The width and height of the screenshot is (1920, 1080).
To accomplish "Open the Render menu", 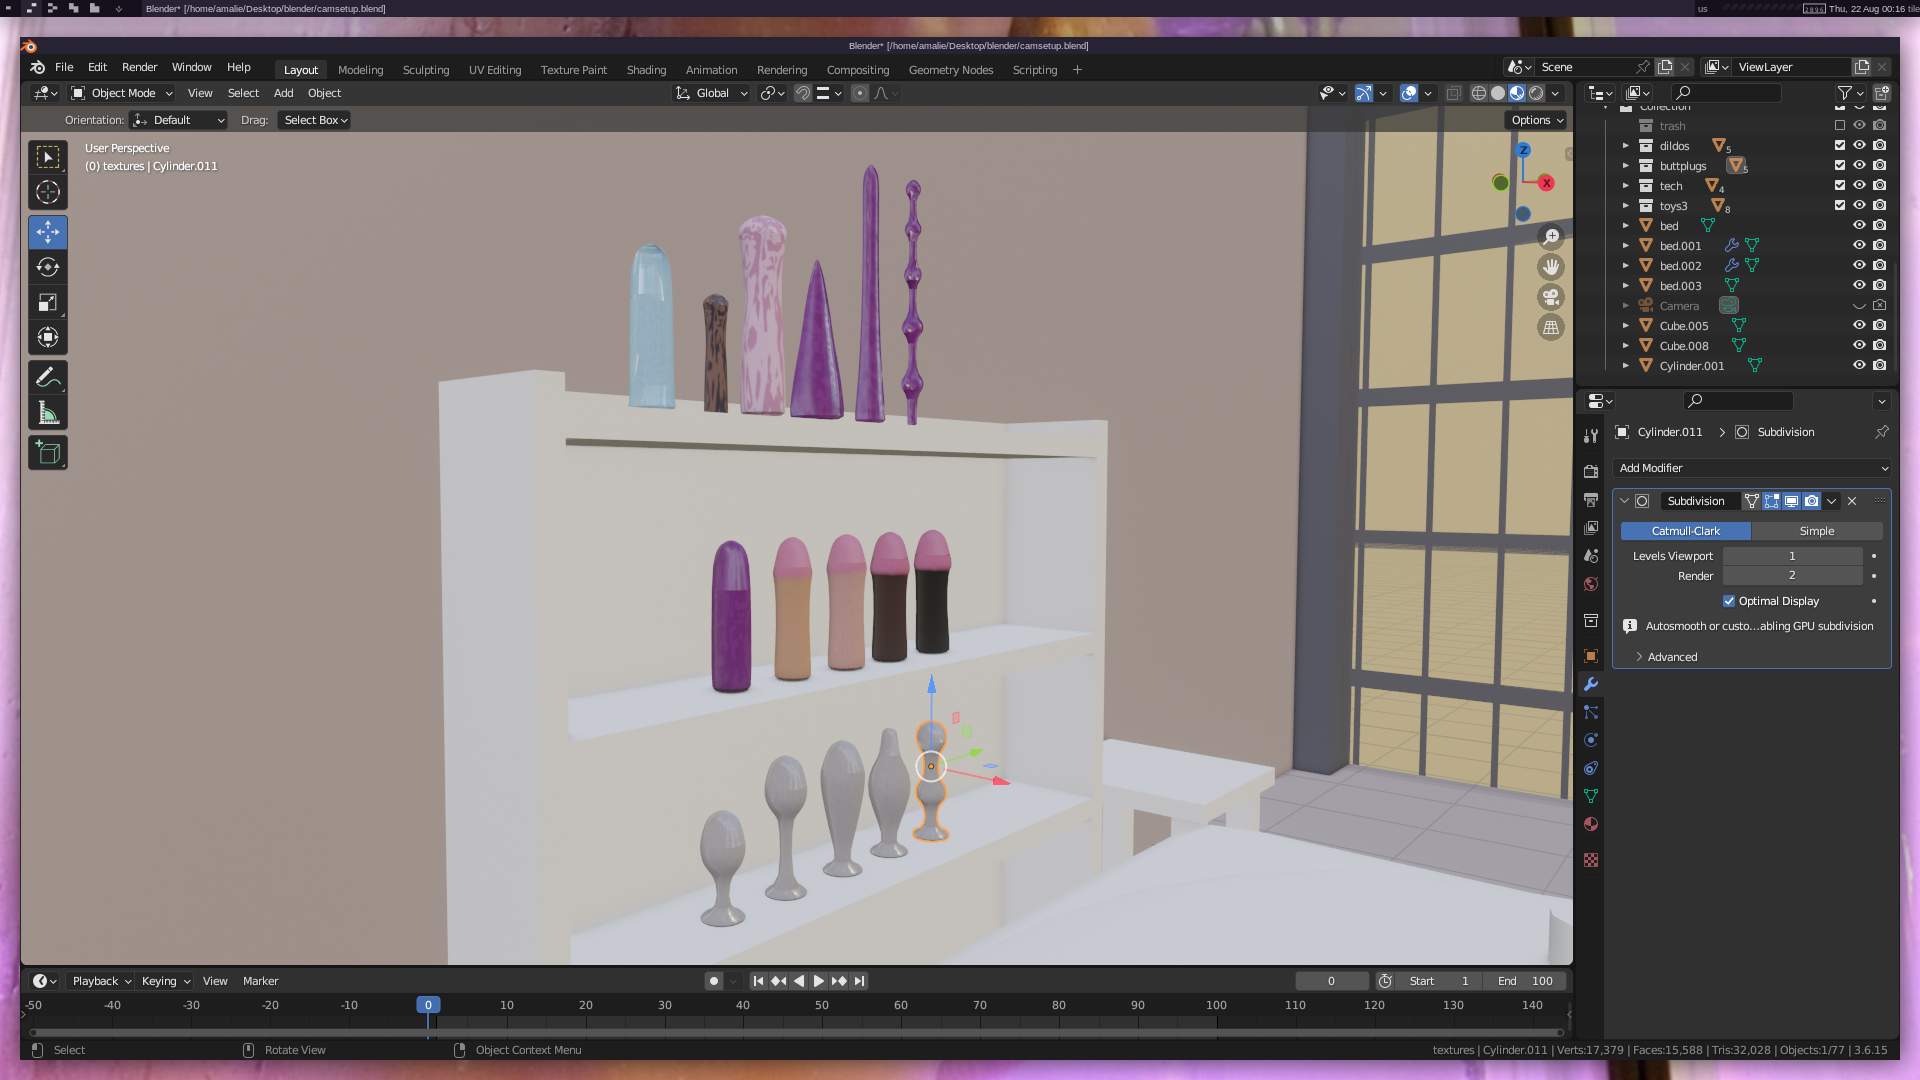I will pyautogui.click(x=139, y=67).
